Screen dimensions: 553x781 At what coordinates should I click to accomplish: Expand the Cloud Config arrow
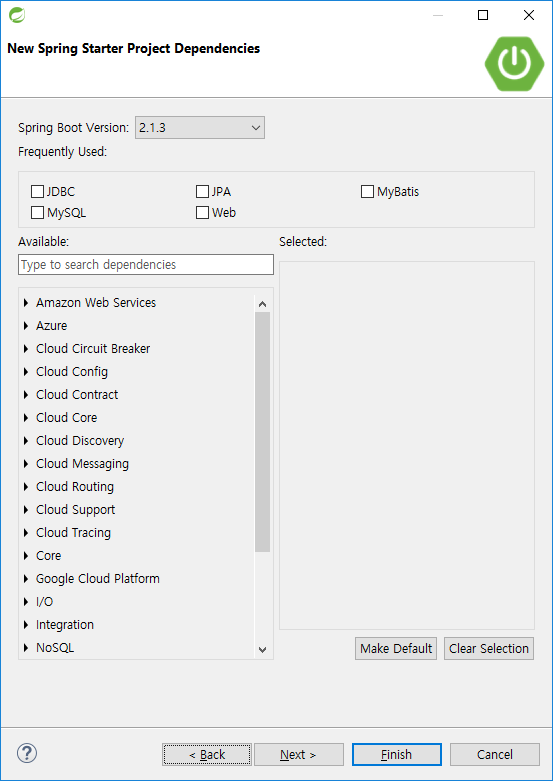[26, 372]
